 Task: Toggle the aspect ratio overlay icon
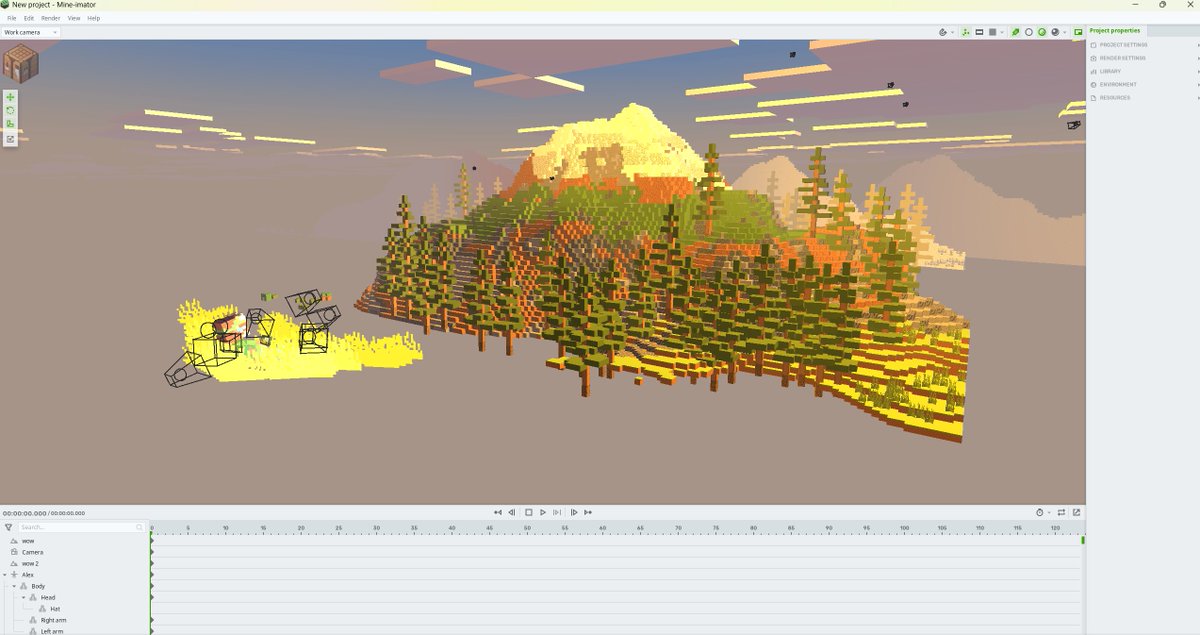979,32
